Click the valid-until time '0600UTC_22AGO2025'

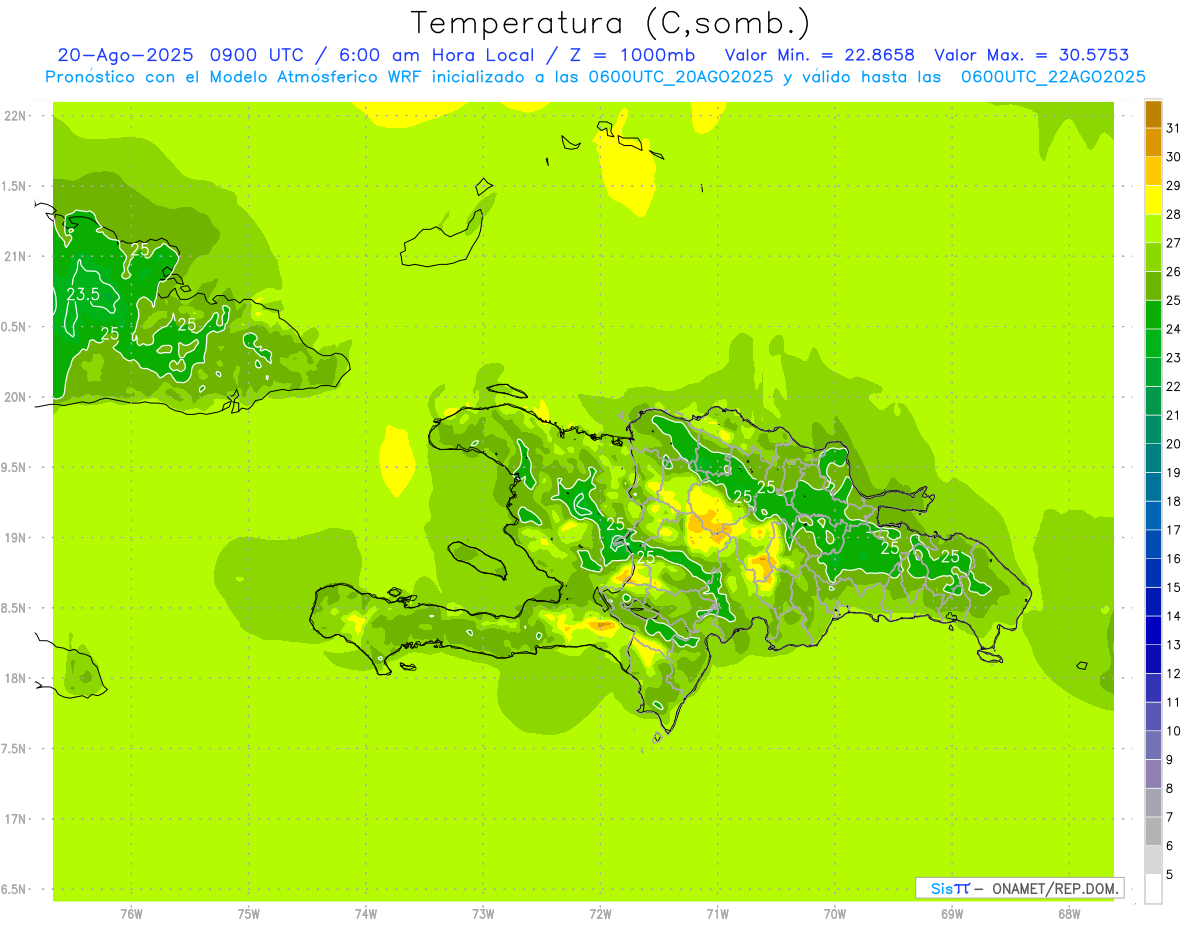[1053, 76]
